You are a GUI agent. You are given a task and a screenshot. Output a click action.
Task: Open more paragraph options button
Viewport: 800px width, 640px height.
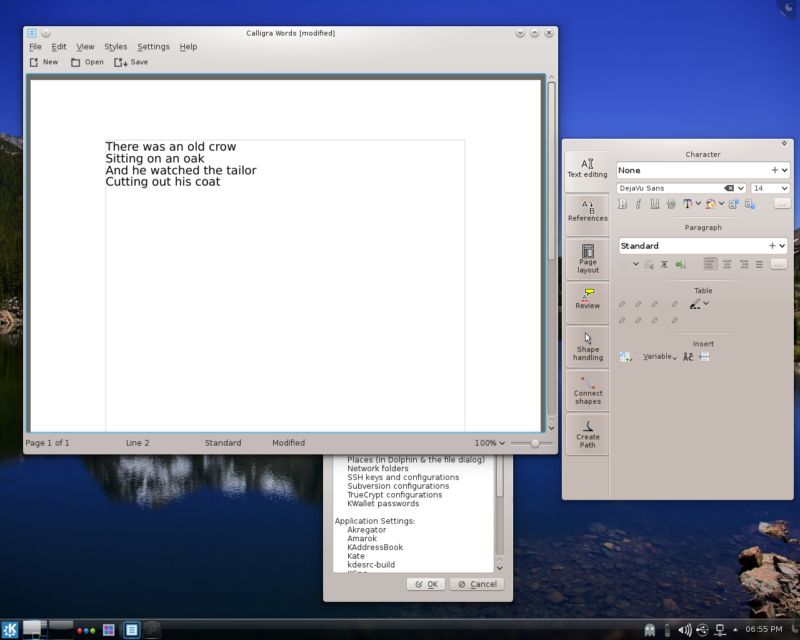pyautogui.click(x=778, y=264)
